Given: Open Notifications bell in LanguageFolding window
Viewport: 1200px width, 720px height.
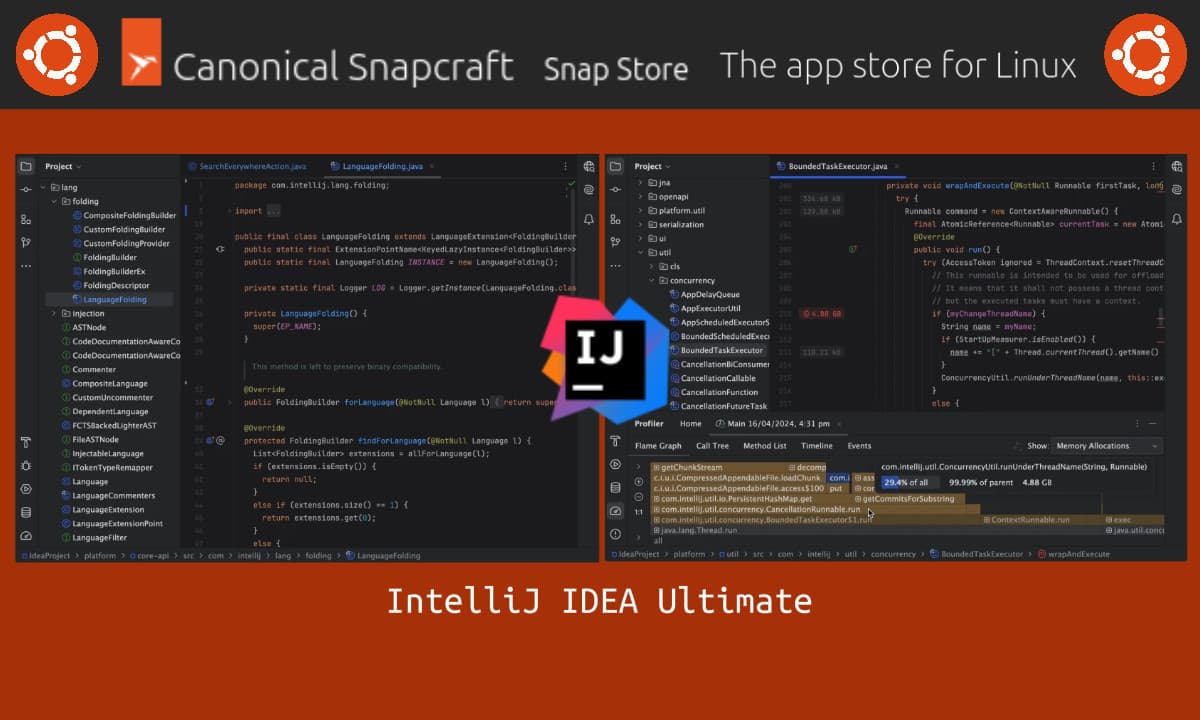Looking at the screenshot, I should click(x=588, y=217).
